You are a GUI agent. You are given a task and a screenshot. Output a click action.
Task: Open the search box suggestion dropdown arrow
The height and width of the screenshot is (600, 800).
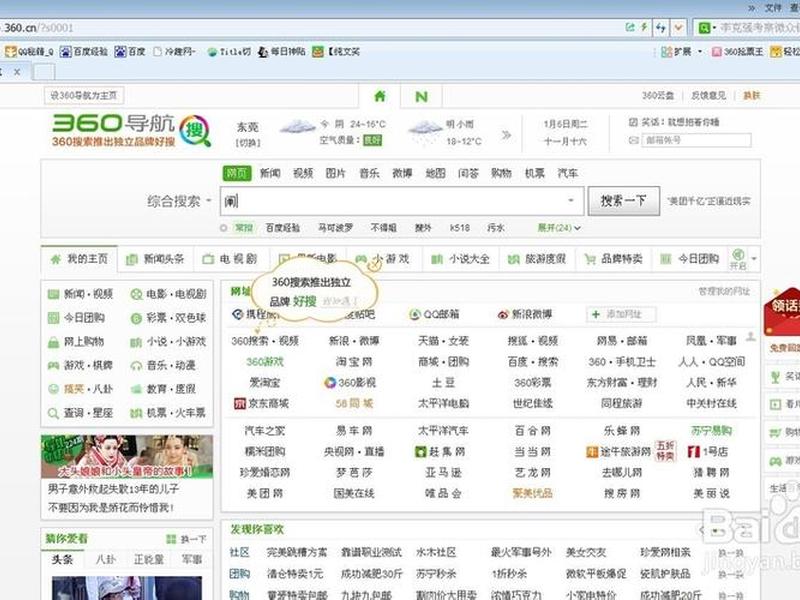point(571,201)
